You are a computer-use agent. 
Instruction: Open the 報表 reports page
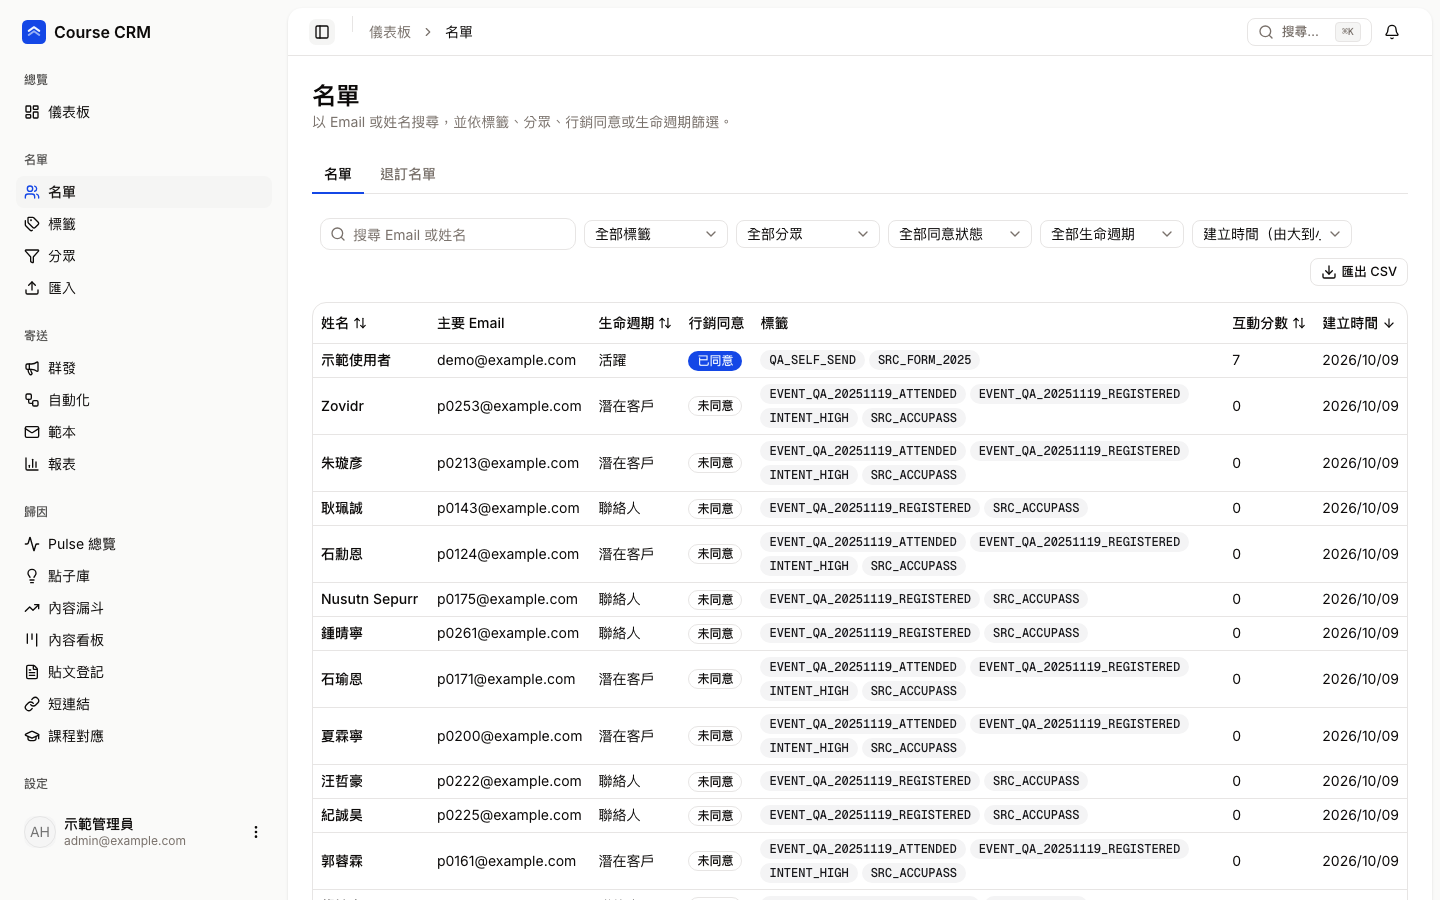(x=144, y=464)
